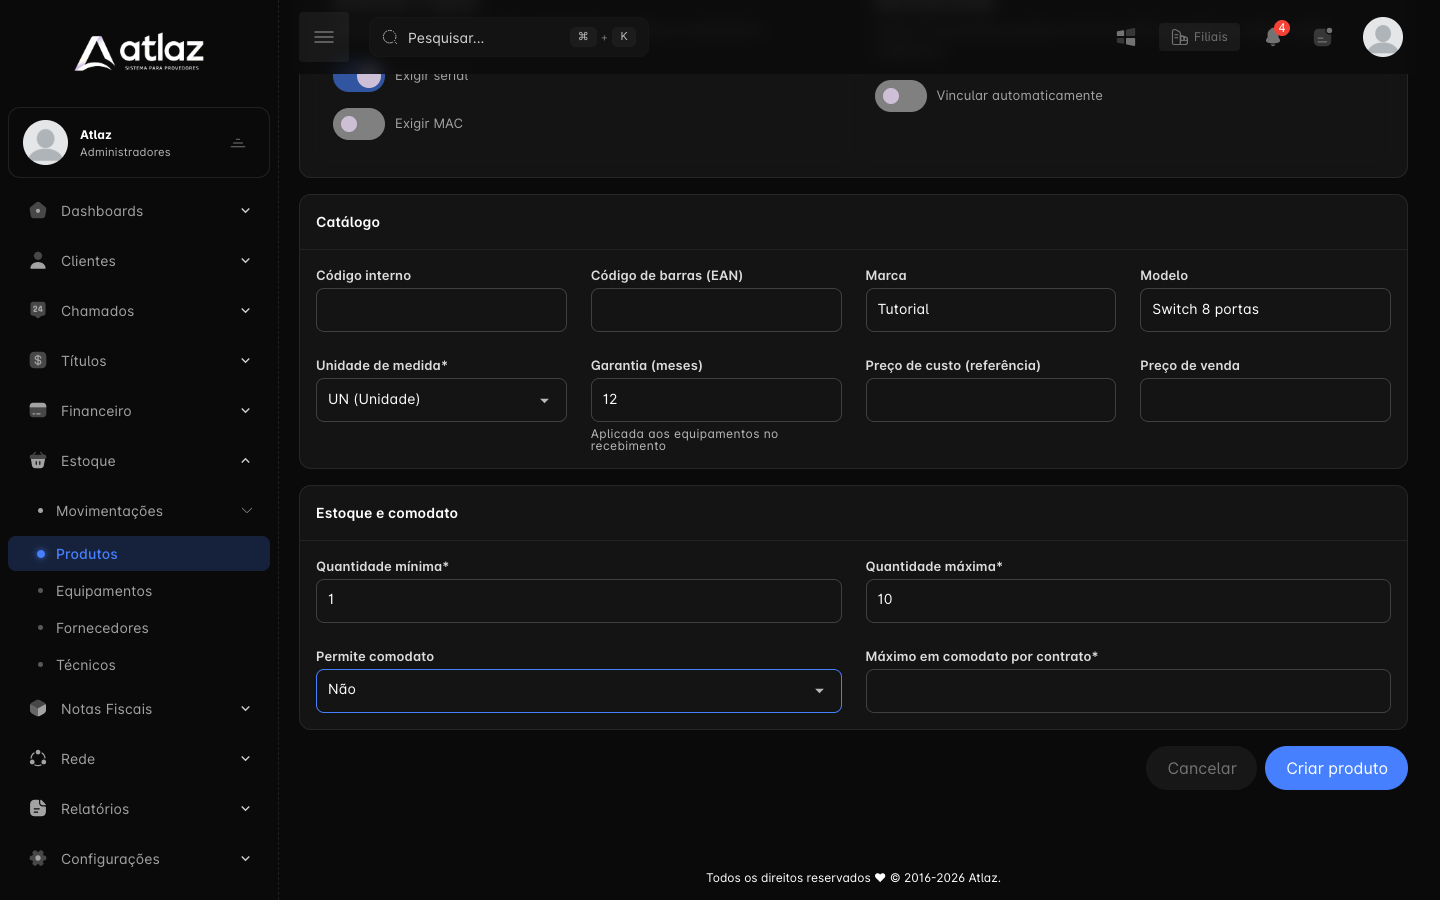
Task: Open Fornecedores in the sidebar
Action: coord(102,628)
